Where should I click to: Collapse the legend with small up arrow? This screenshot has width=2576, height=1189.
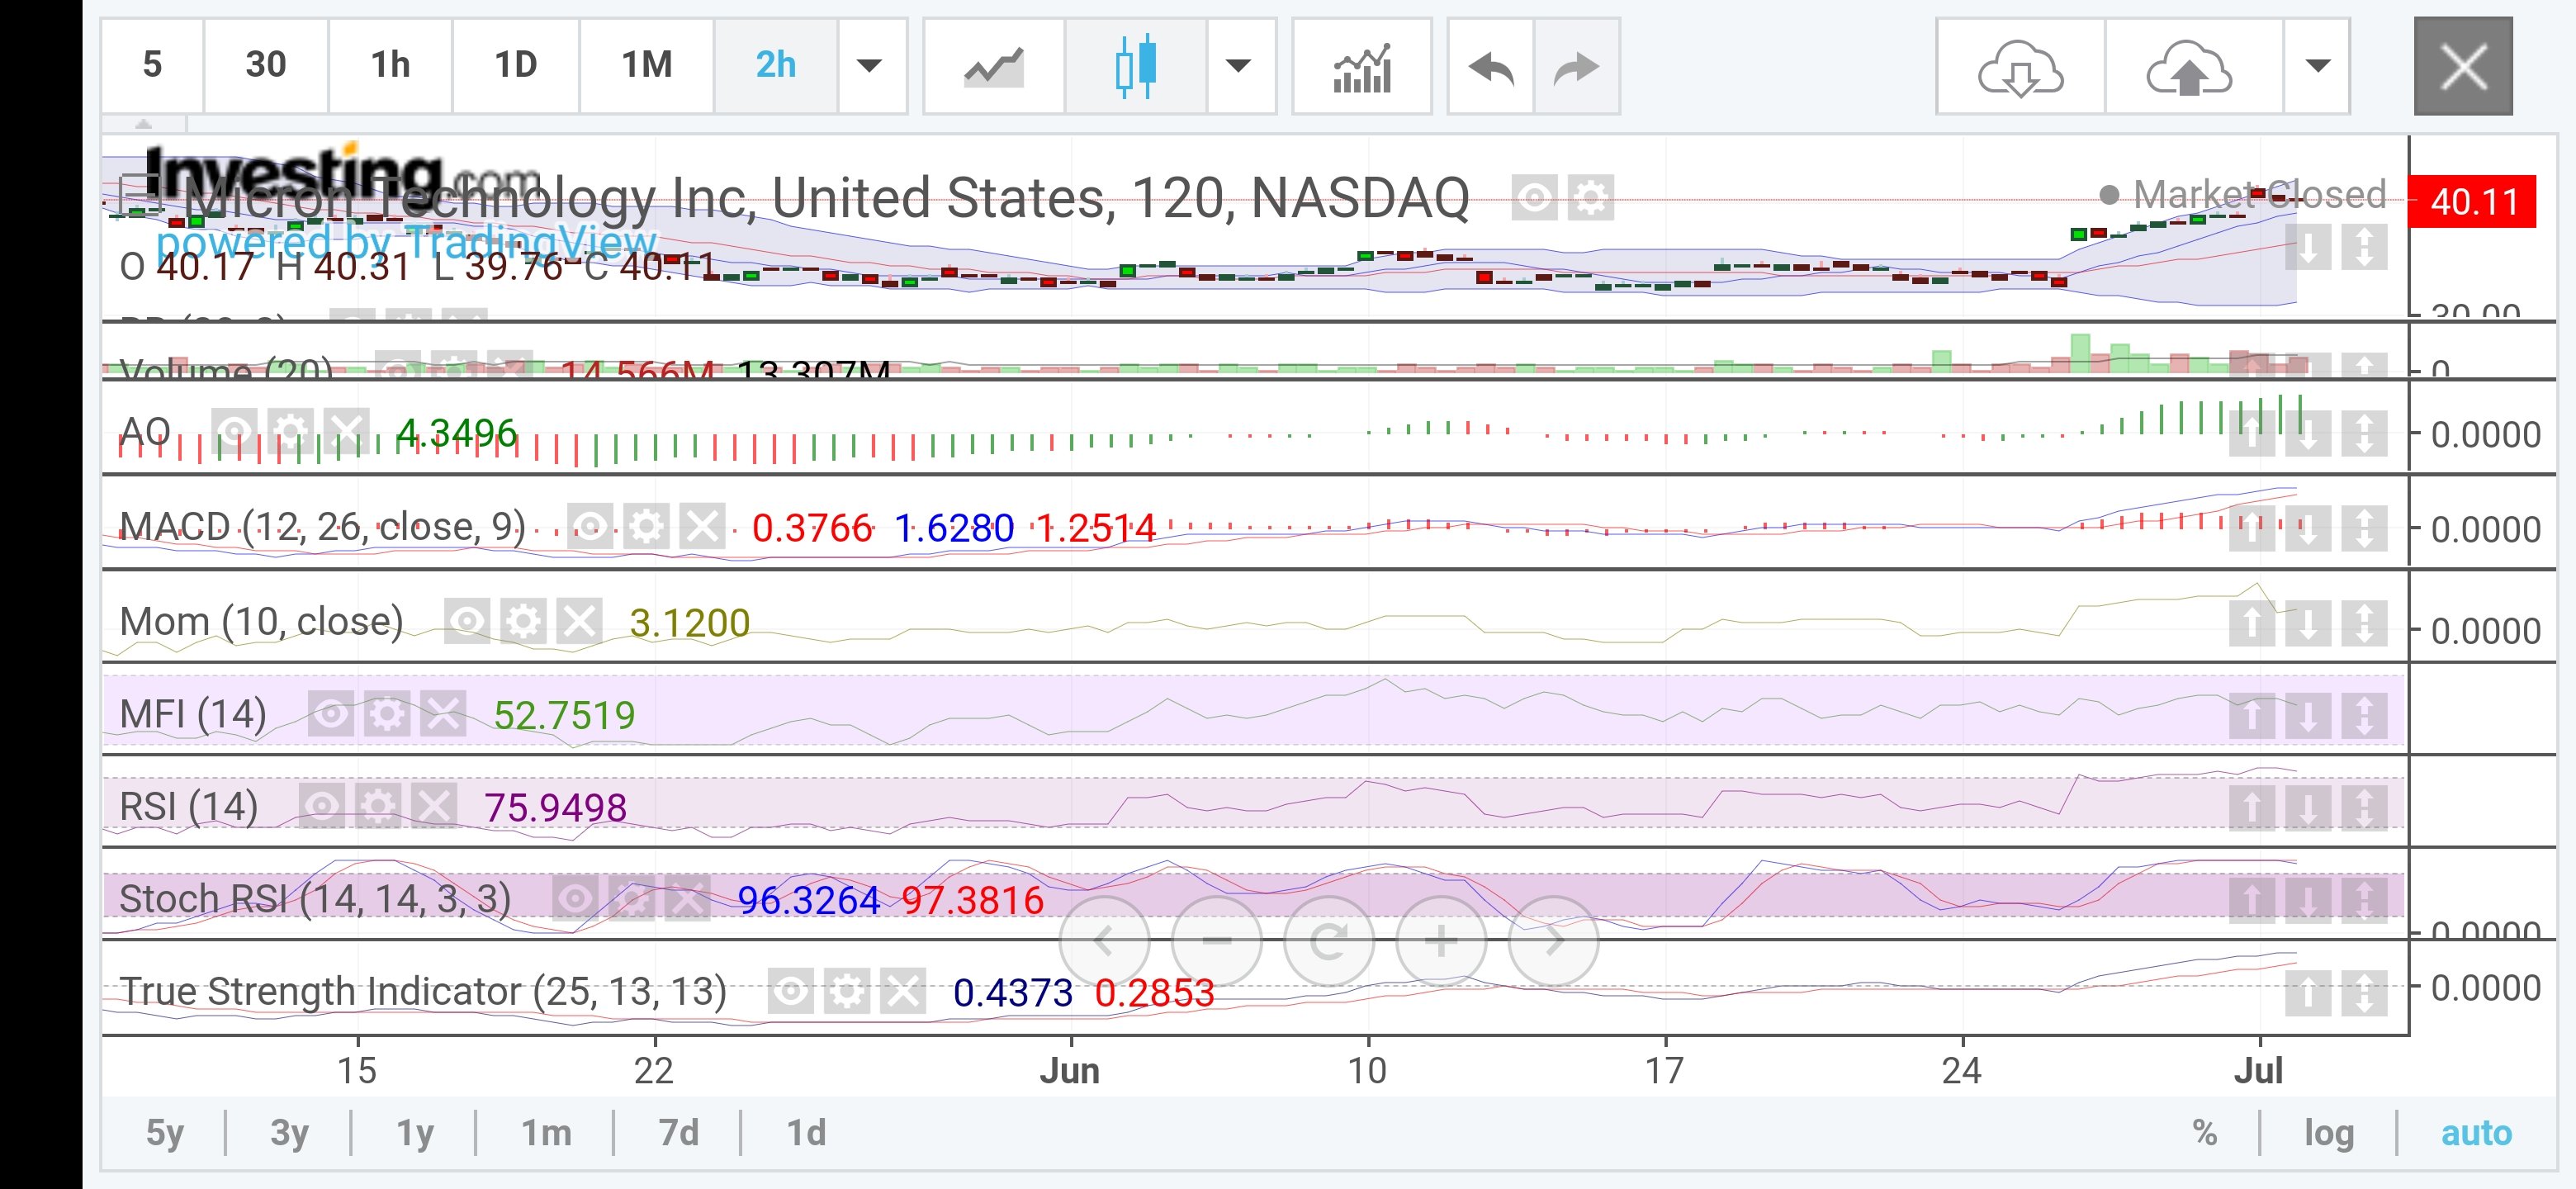point(144,124)
